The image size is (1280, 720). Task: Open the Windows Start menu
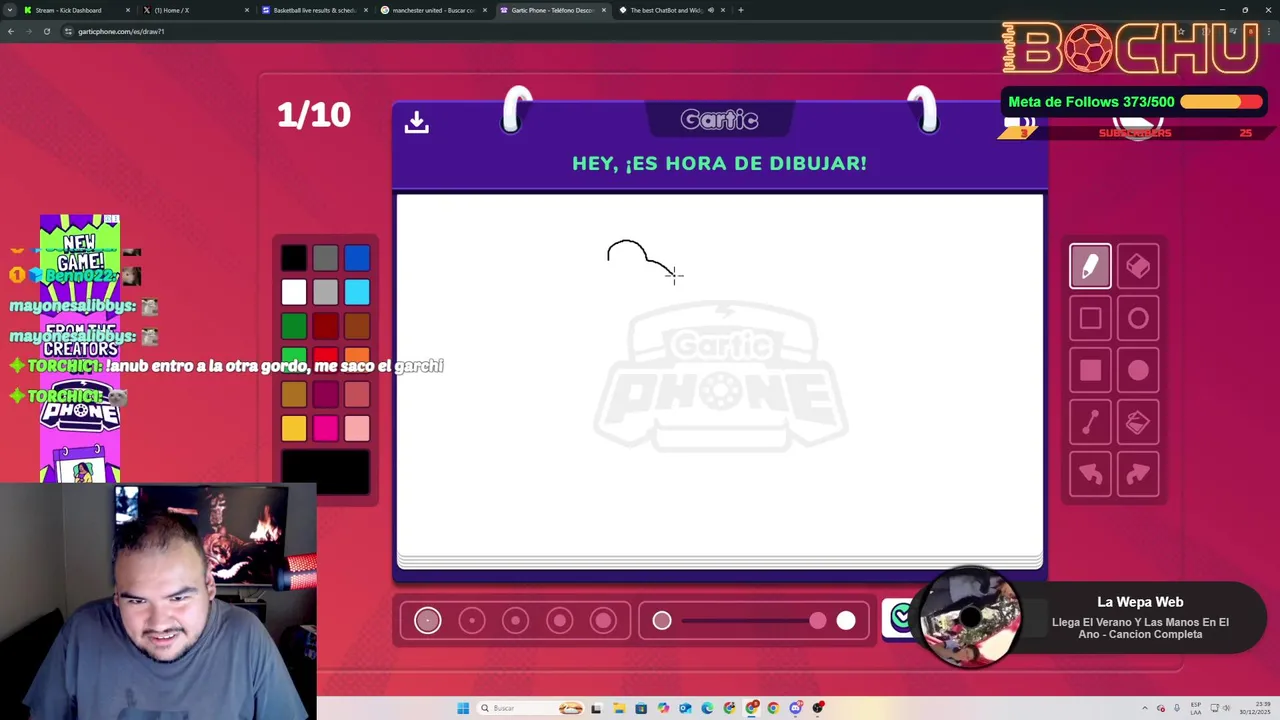[x=463, y=708]
